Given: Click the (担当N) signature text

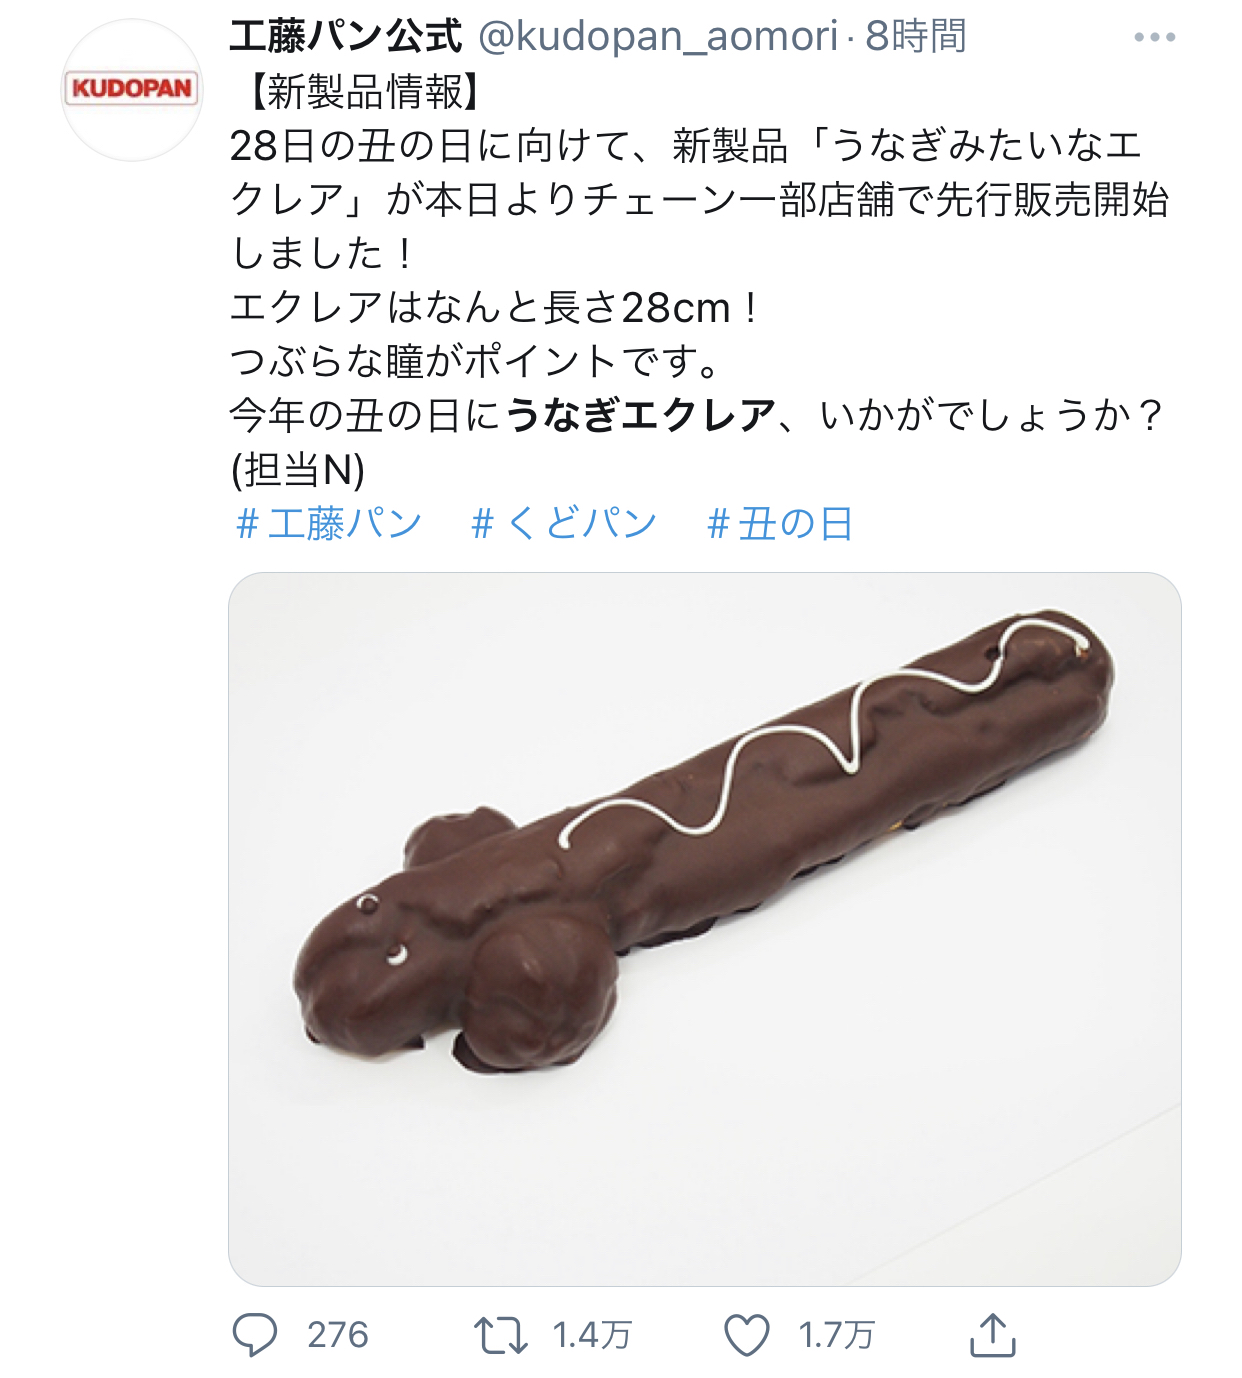Looking at the screenshot, I should click(298, 470).
